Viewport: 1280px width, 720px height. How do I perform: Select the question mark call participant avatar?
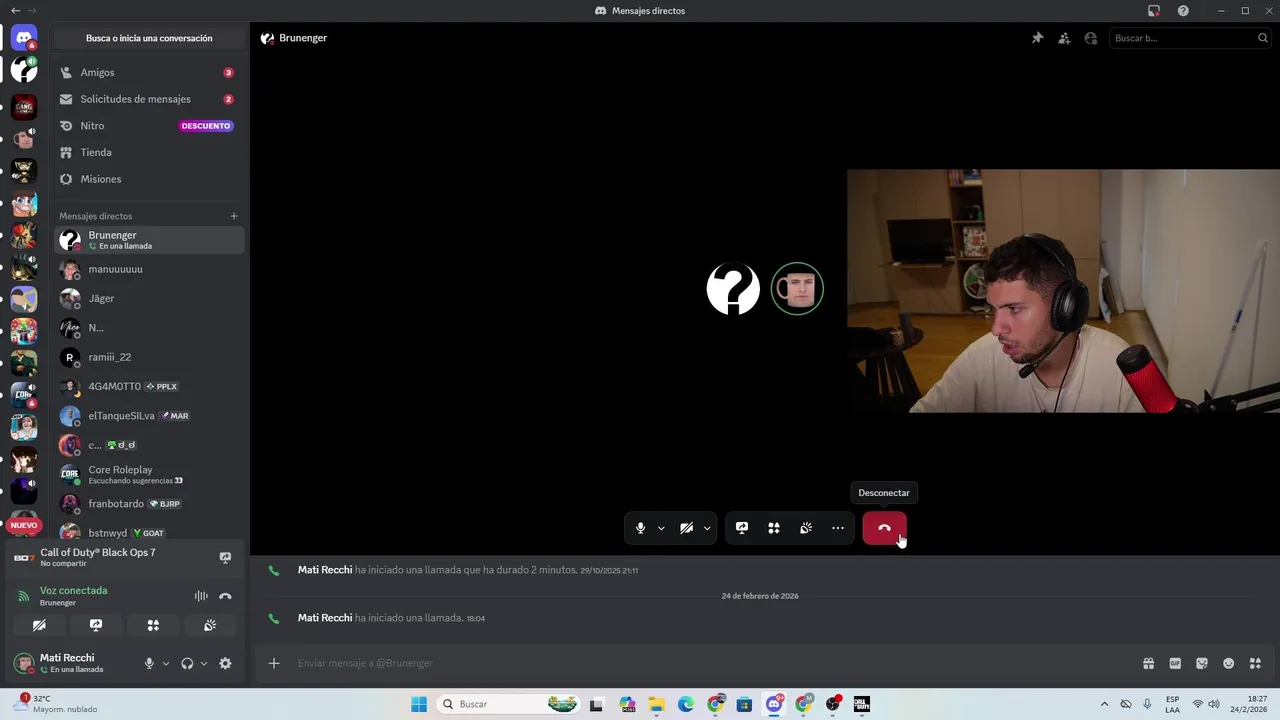pyautogui.click(x=733, y=289)
